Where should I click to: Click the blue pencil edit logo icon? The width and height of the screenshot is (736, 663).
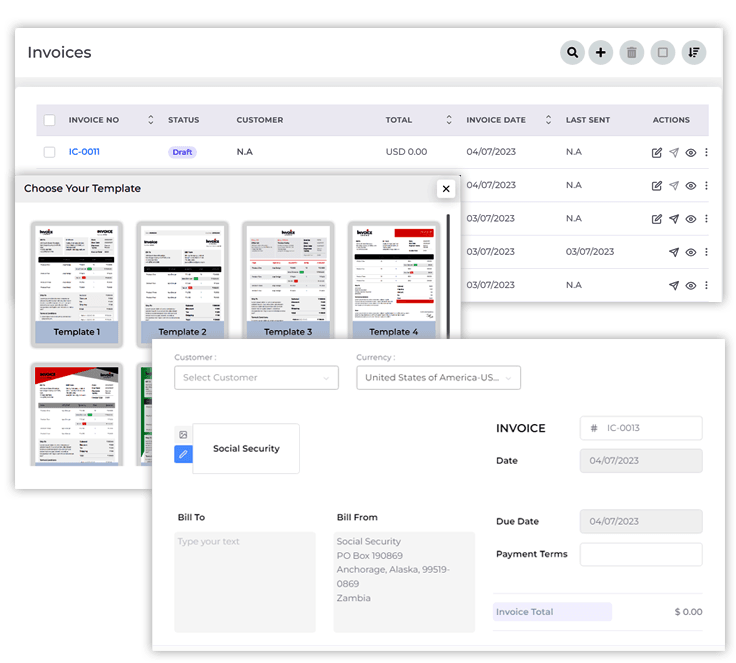pyautogui.click(x=182, y=454)
